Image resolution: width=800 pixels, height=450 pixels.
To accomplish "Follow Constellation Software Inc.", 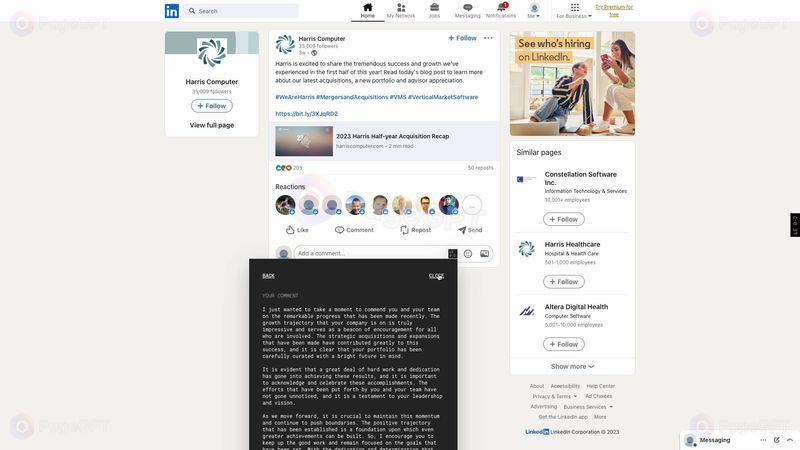I will coord(564,219).
